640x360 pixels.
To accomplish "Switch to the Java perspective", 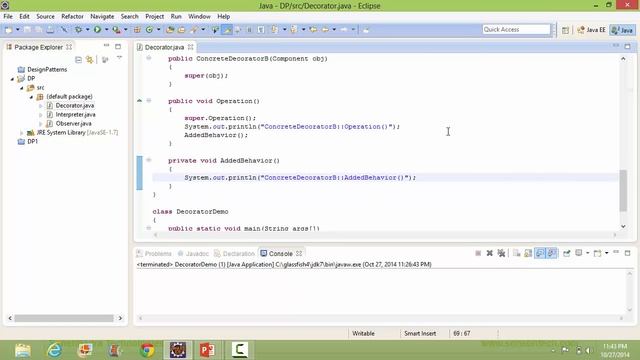I will (x=622, y=30).
